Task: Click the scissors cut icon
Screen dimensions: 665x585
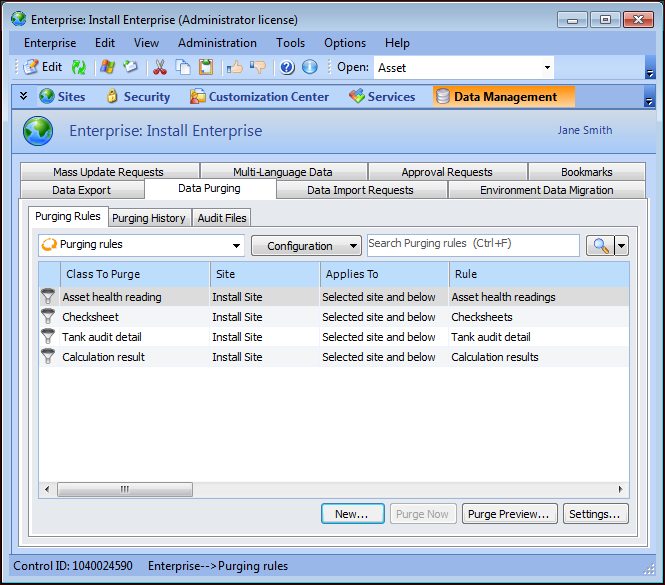Action: [x=159, y=67]
